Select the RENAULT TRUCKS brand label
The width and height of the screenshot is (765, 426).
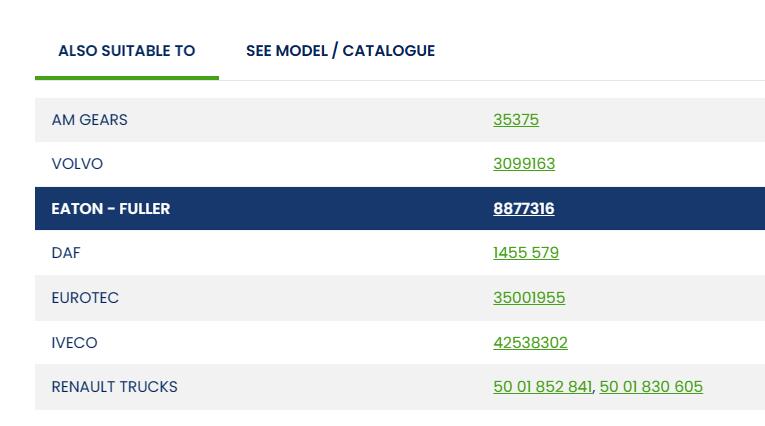[114, 387]
